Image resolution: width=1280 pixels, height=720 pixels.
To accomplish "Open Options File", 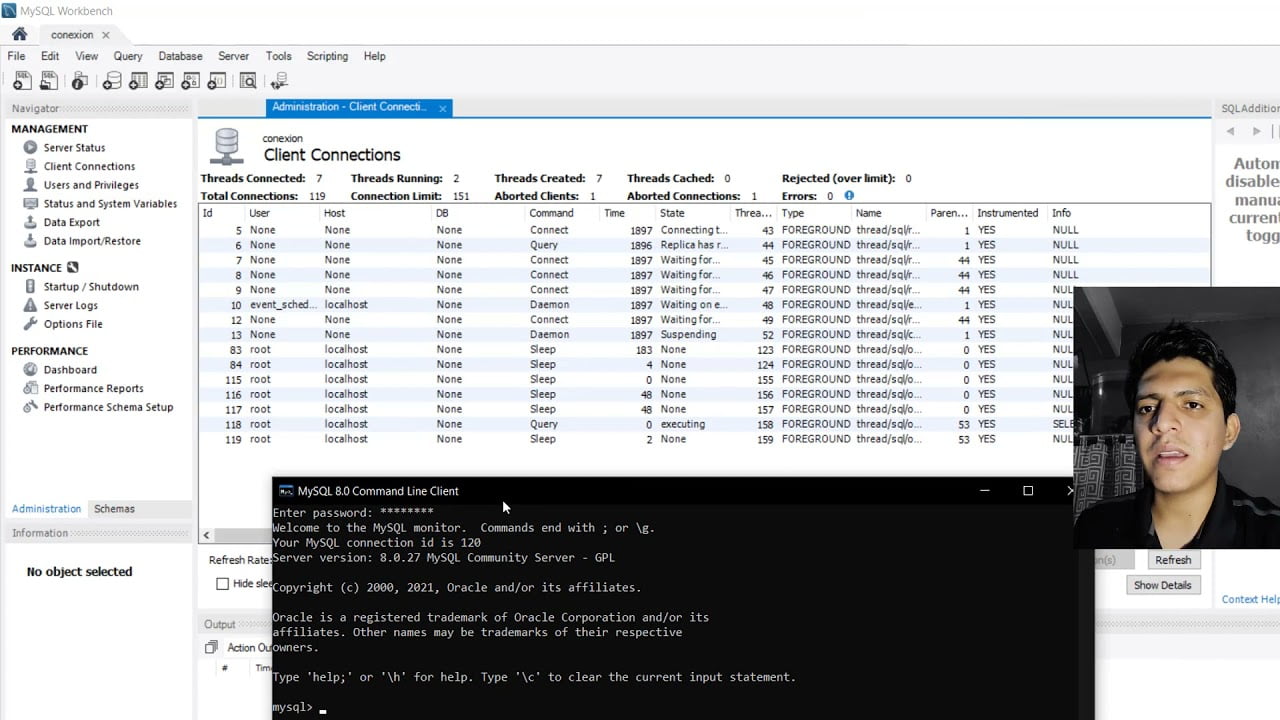I will pos(72,324).
